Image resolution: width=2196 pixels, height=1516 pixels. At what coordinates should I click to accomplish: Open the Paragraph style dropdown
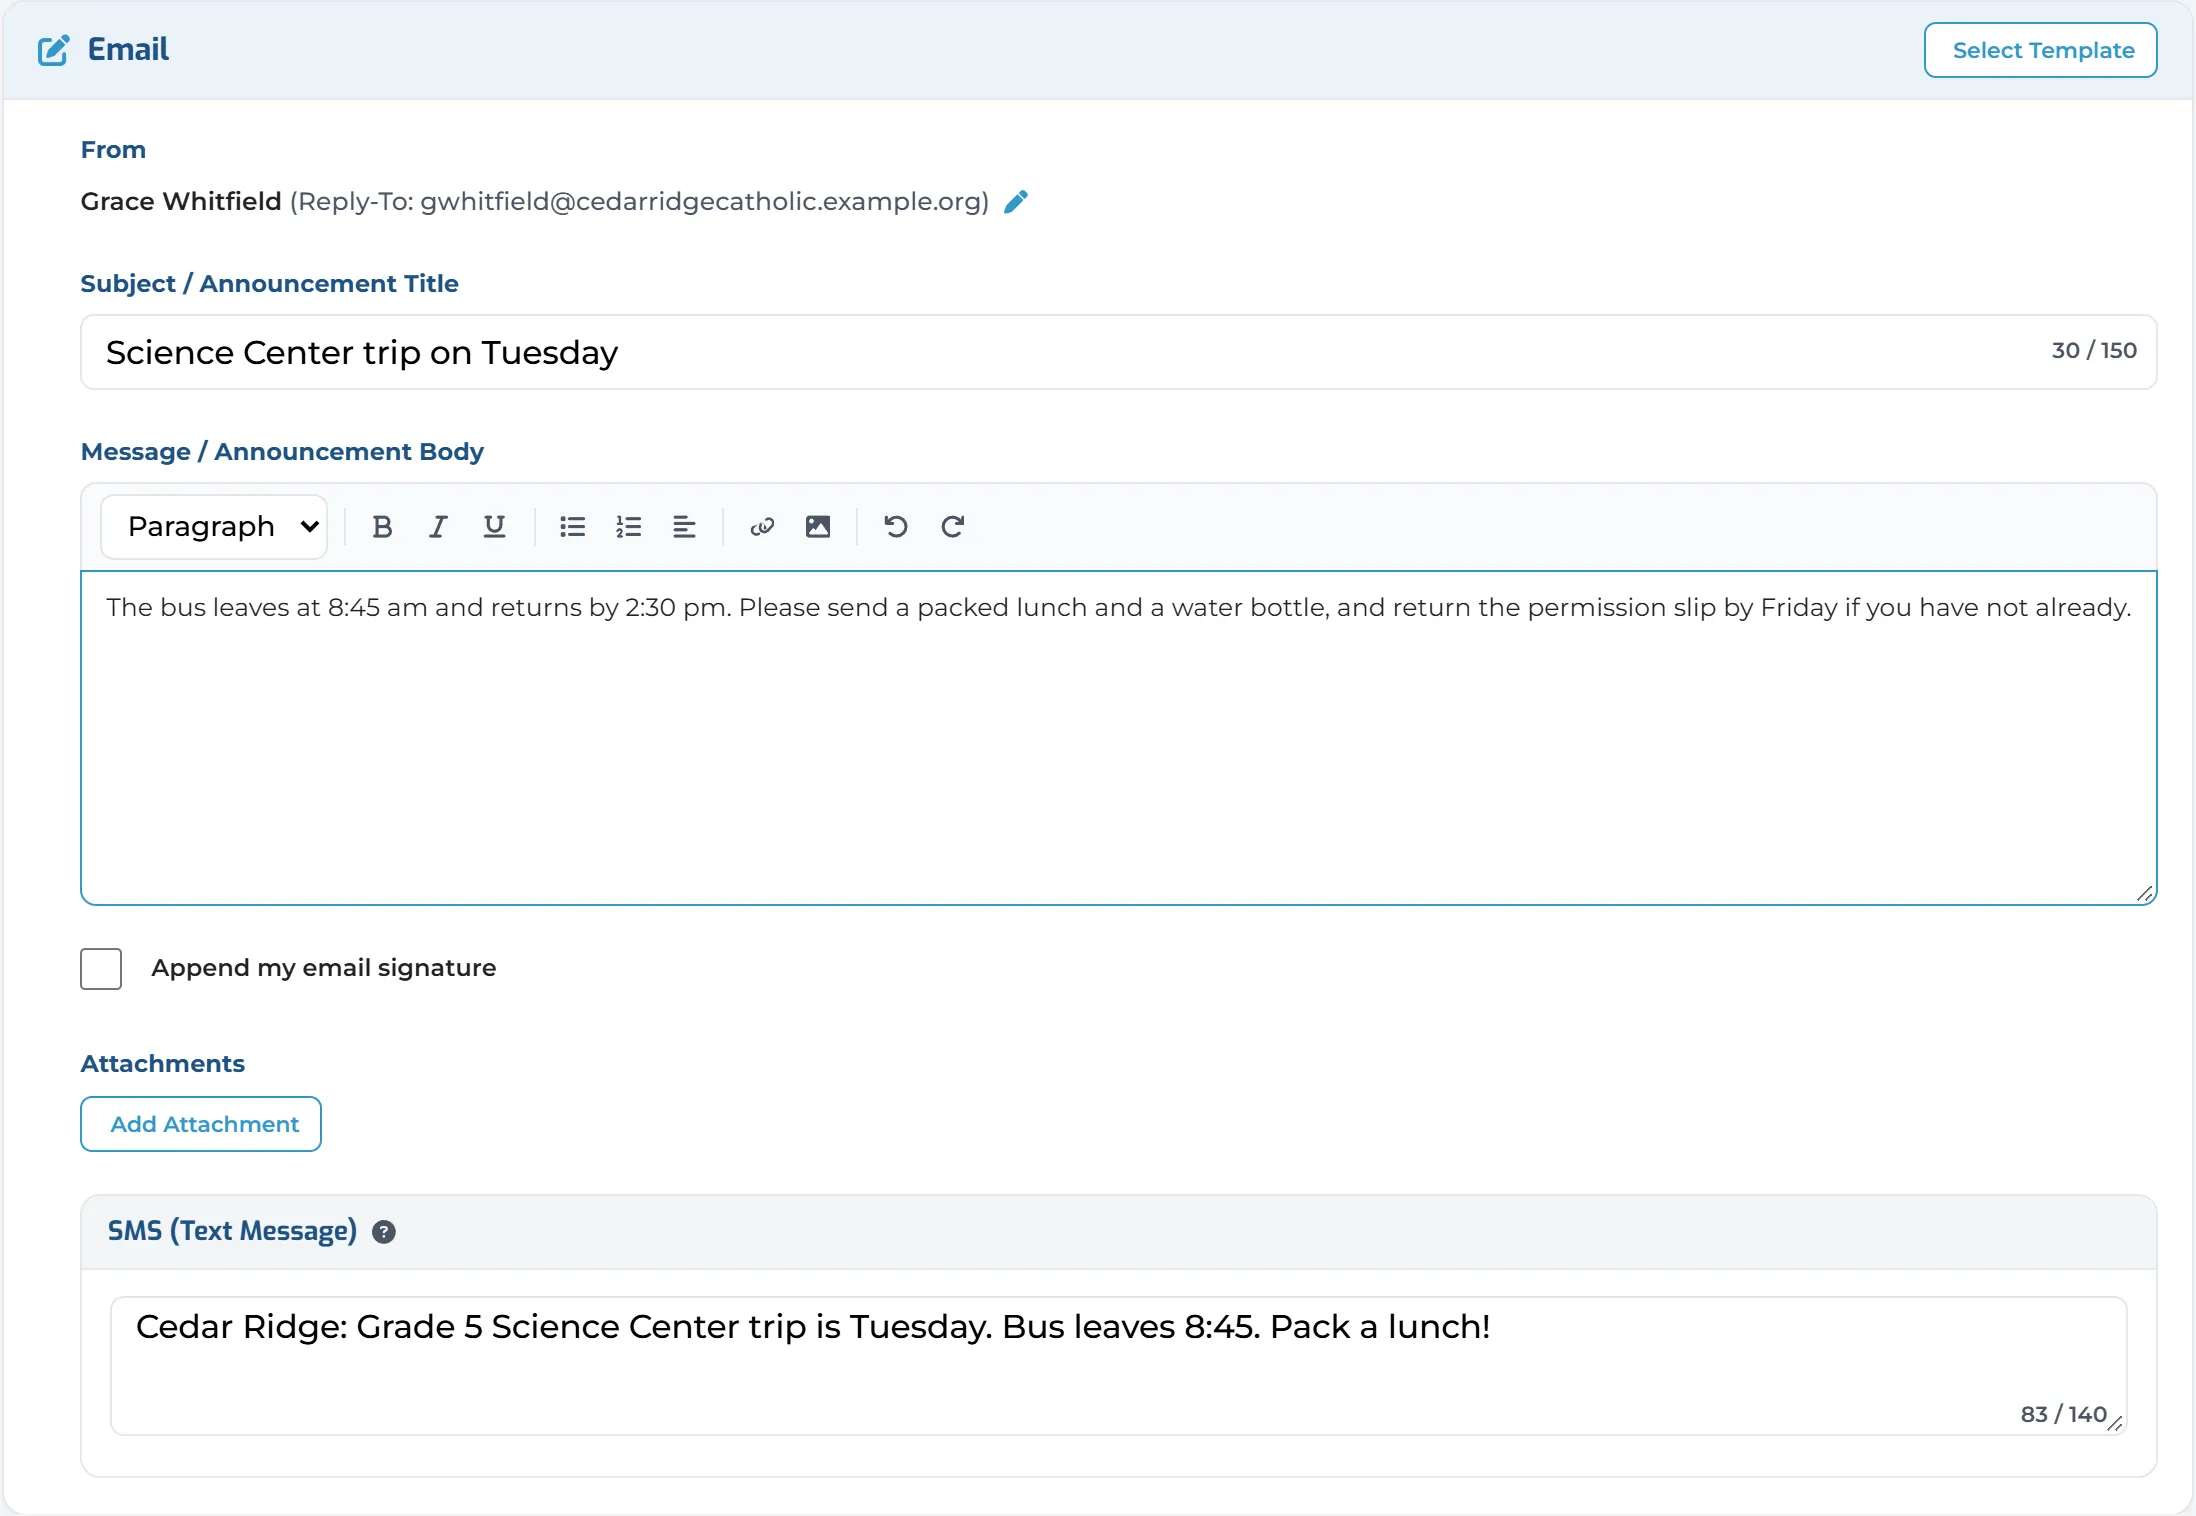coord(214,527)
